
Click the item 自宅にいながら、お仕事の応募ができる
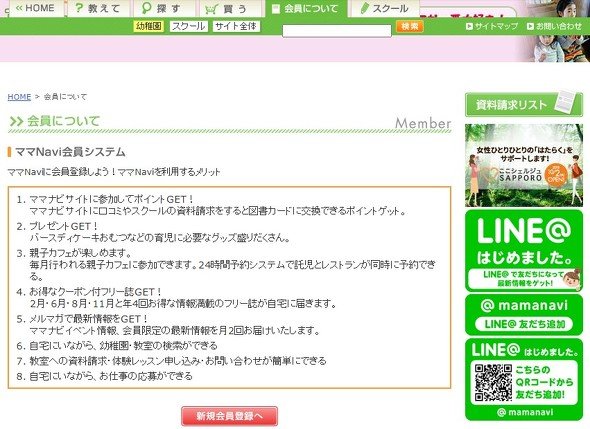pyautogui.click(x=111, y=376)
